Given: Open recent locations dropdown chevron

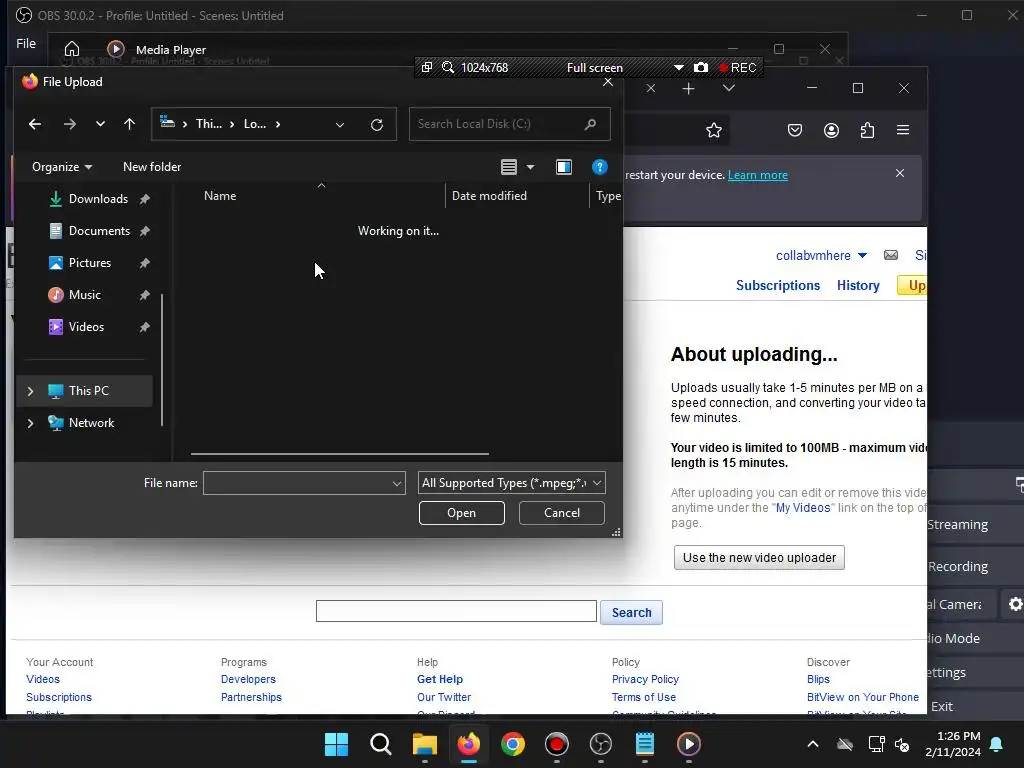Looking at the screenshot, I should pos(100,124).
